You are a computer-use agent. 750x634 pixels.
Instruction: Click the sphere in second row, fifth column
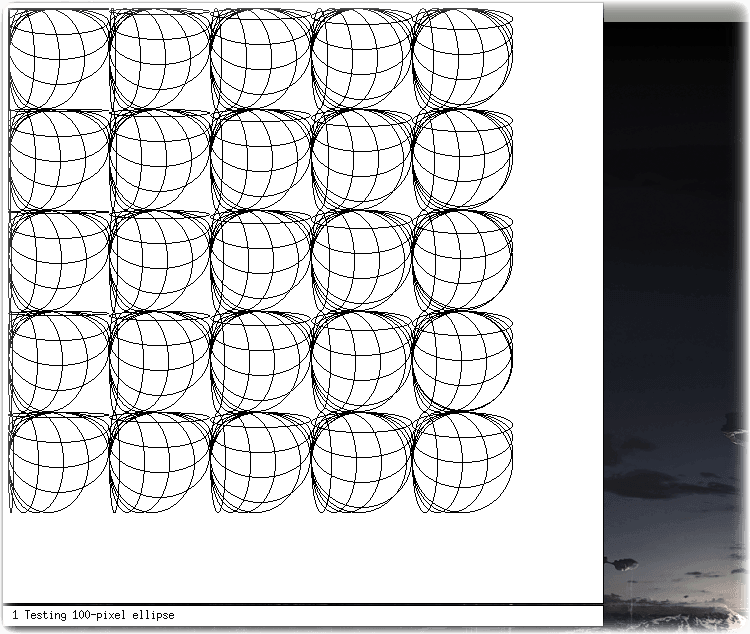463,160
